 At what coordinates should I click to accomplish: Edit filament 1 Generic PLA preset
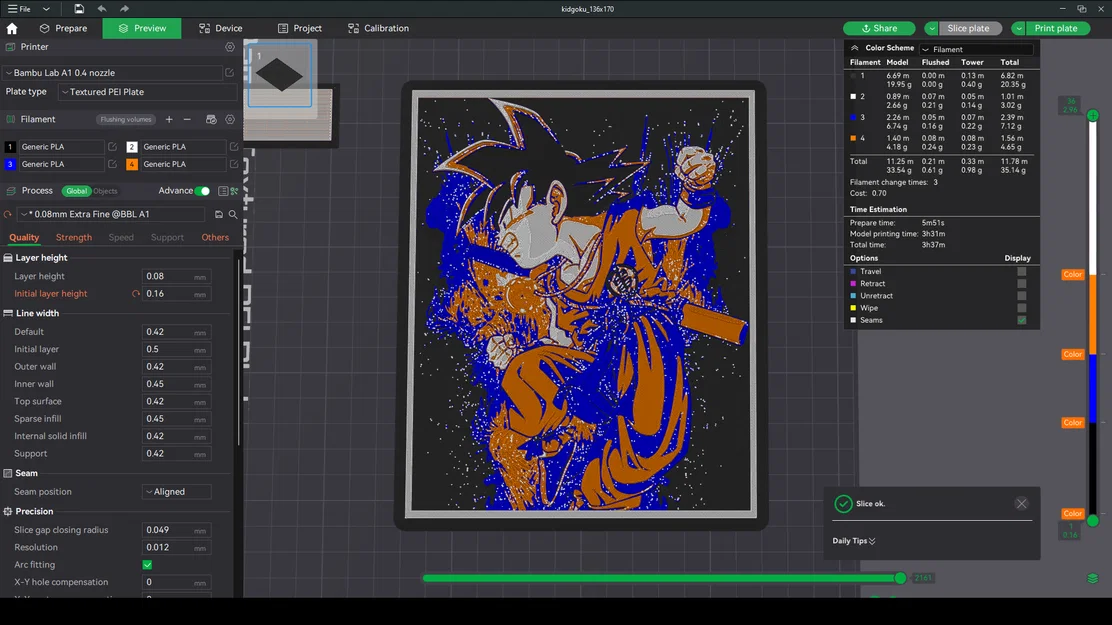coord(112,146)
